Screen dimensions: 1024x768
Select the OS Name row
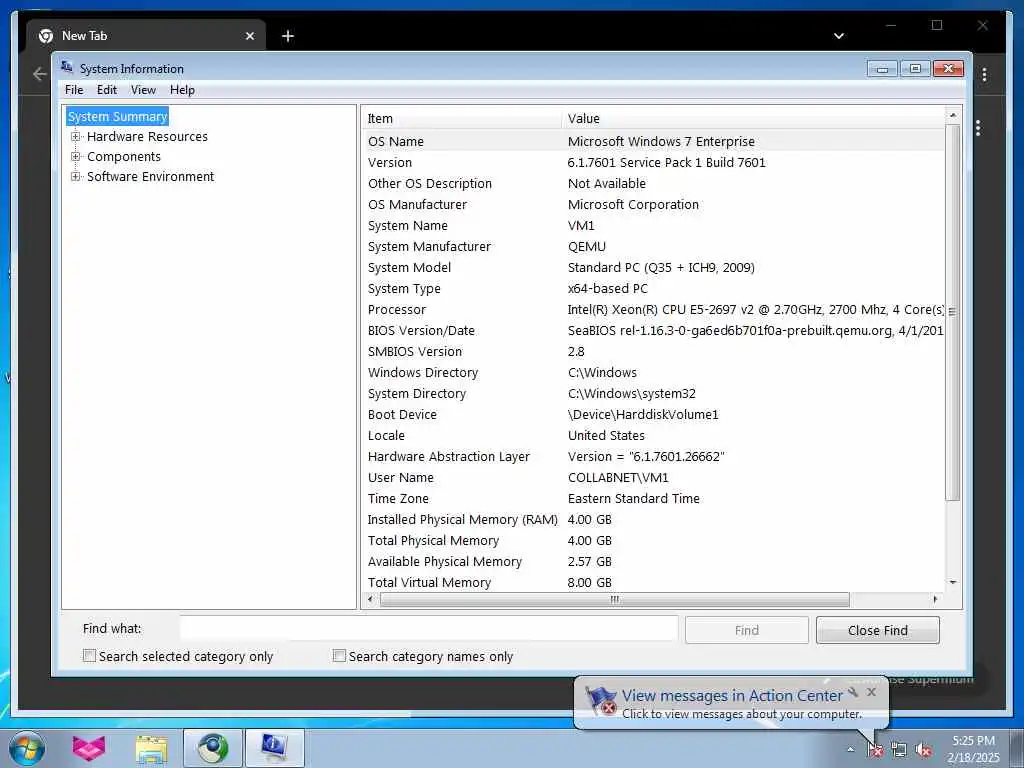(x=653, y=141)
